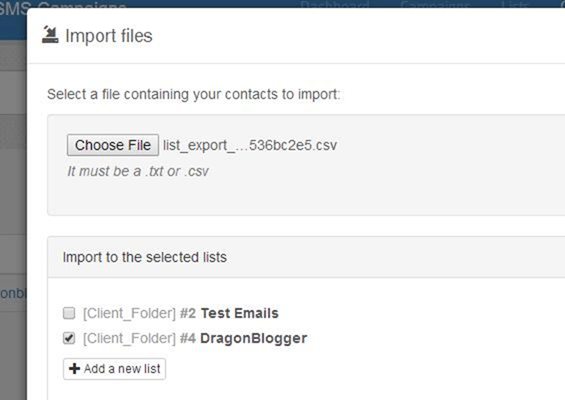
Task: Click the Import to the selected lists header
Action: (x=144, y=257)
